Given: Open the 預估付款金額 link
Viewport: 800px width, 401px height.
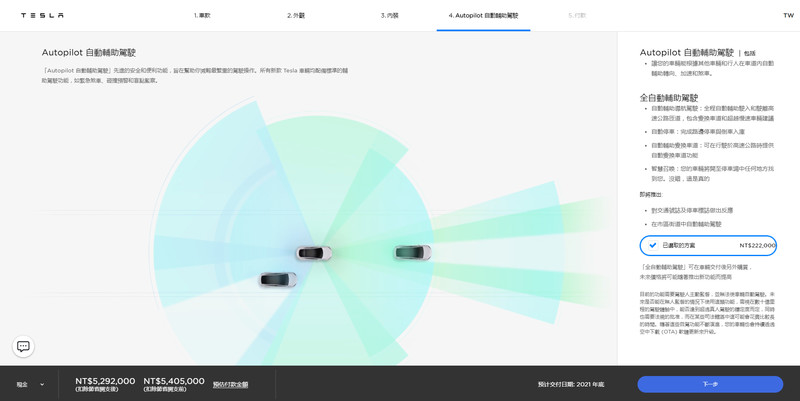Looking at the screenshot, I should click(x=230, y=384).
